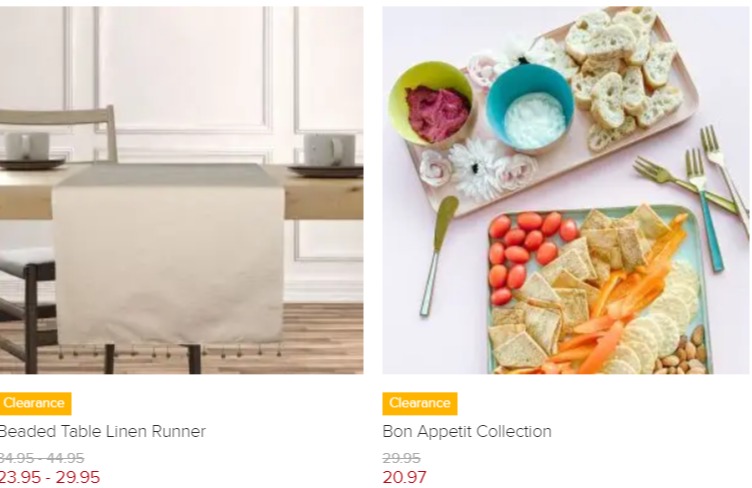The image size is (752, 488).
Task: Click the white mug right of the runner
Action: [328, 149]
